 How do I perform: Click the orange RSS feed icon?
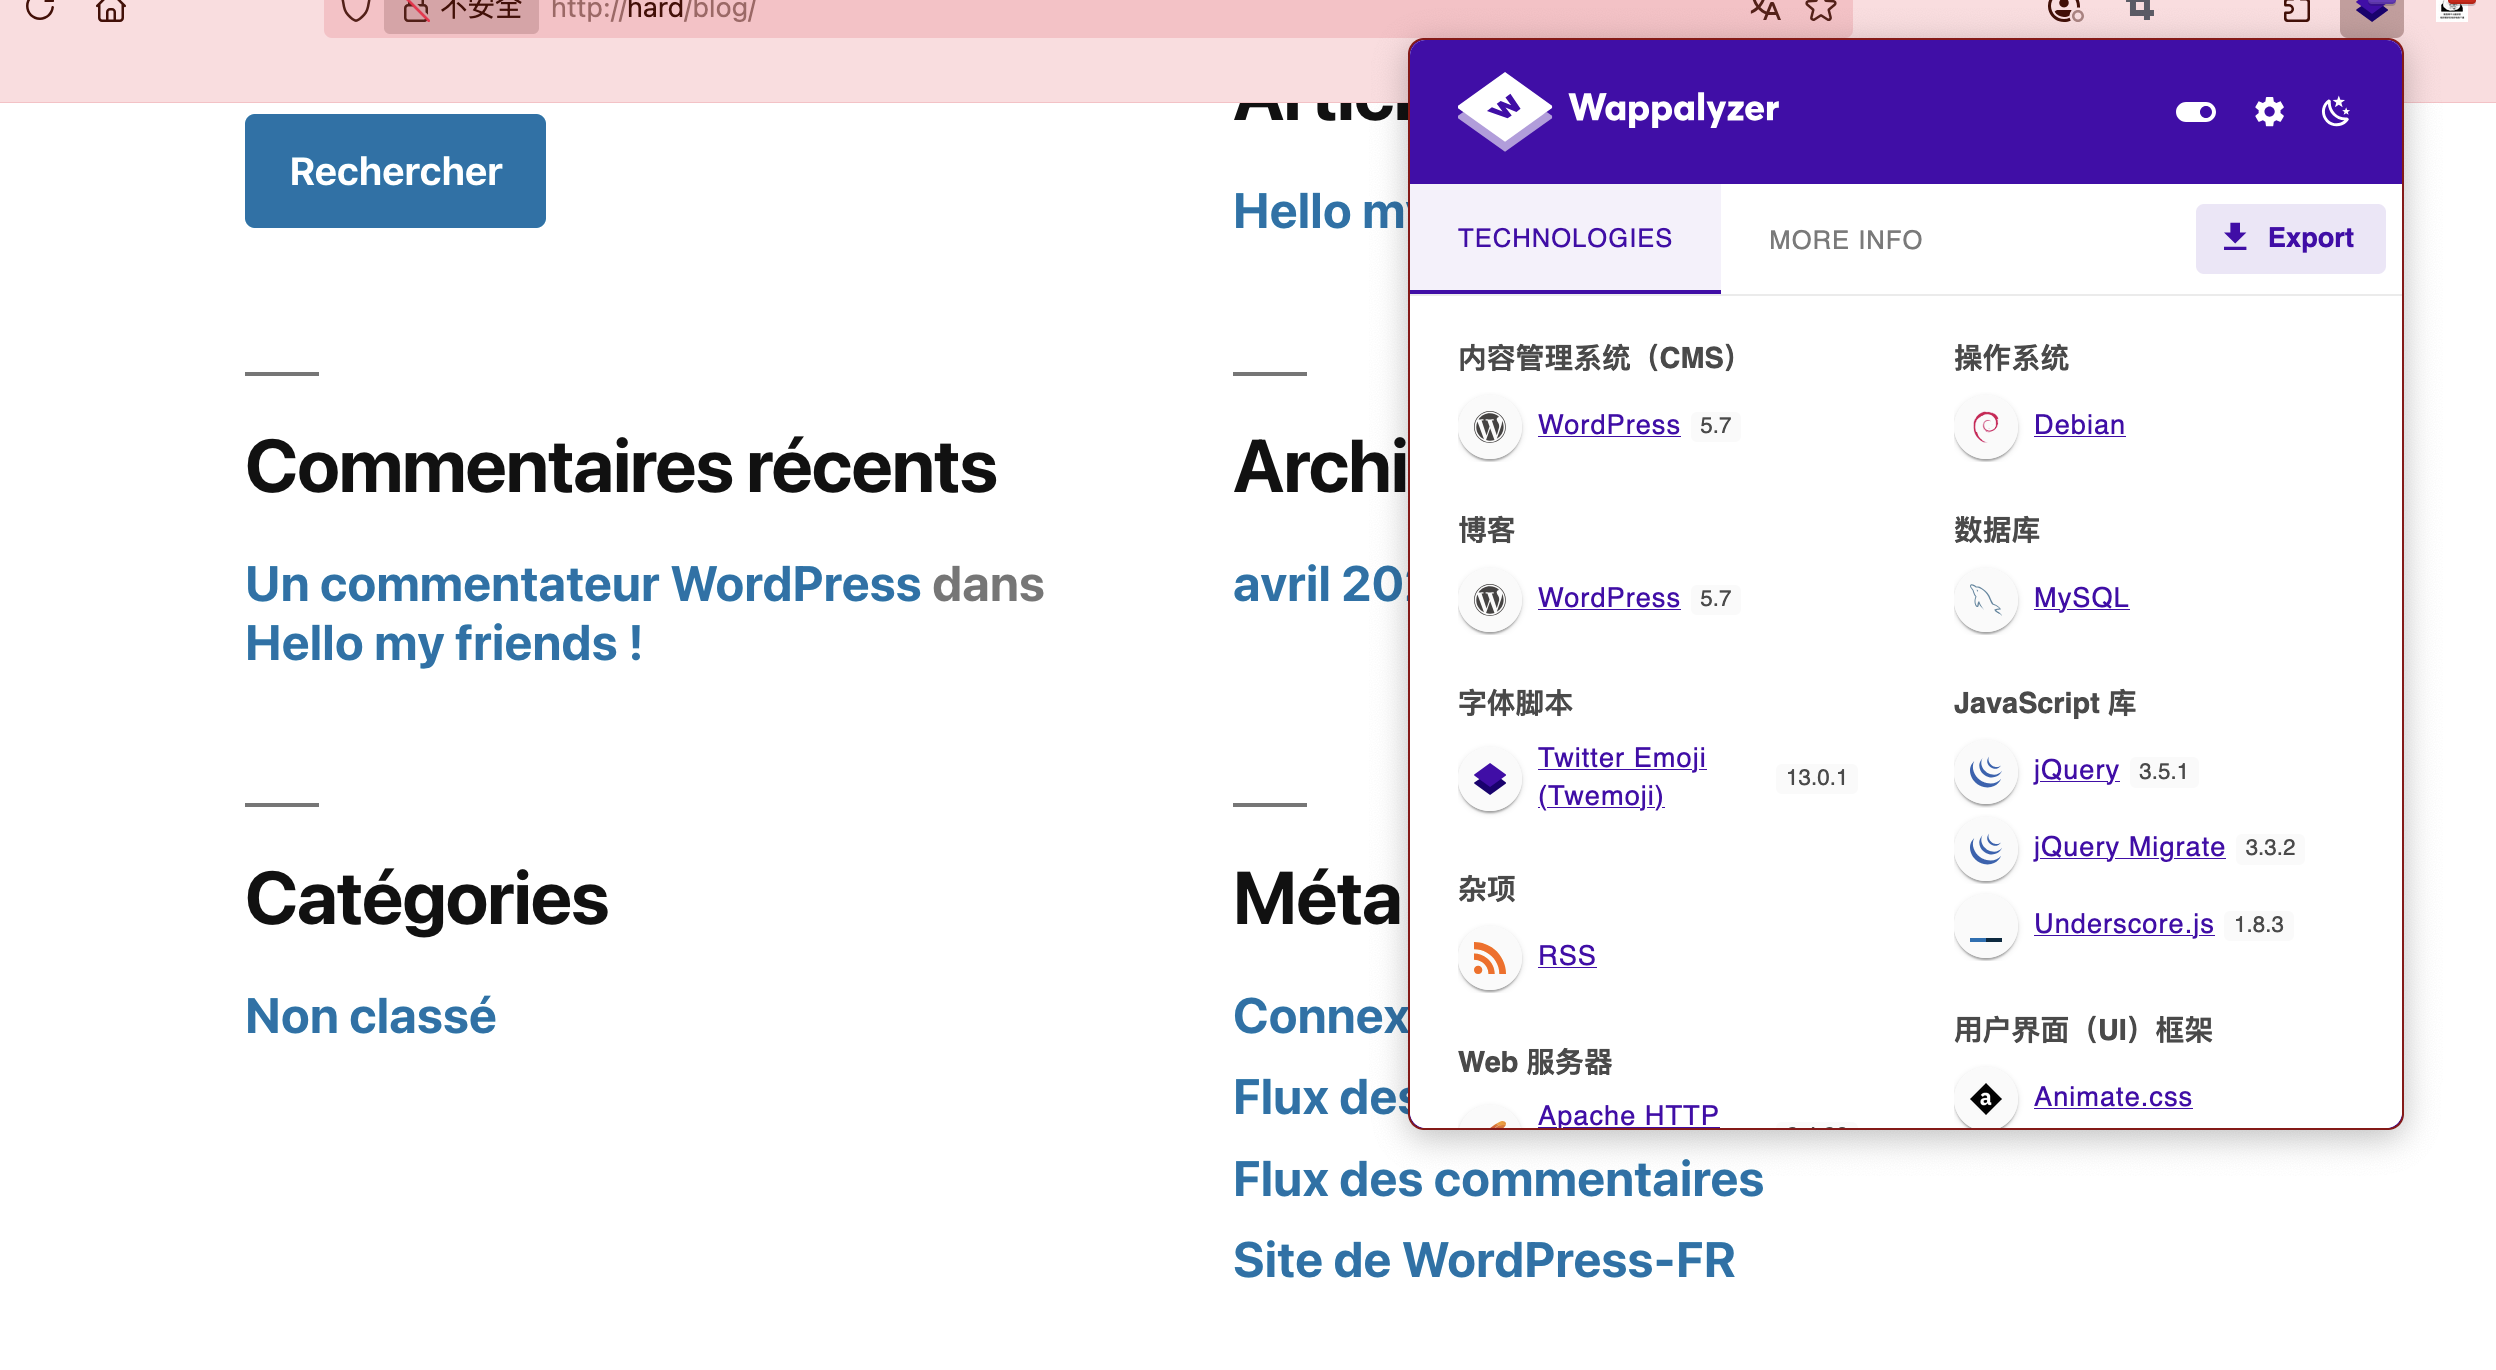tap(1490, 958)
